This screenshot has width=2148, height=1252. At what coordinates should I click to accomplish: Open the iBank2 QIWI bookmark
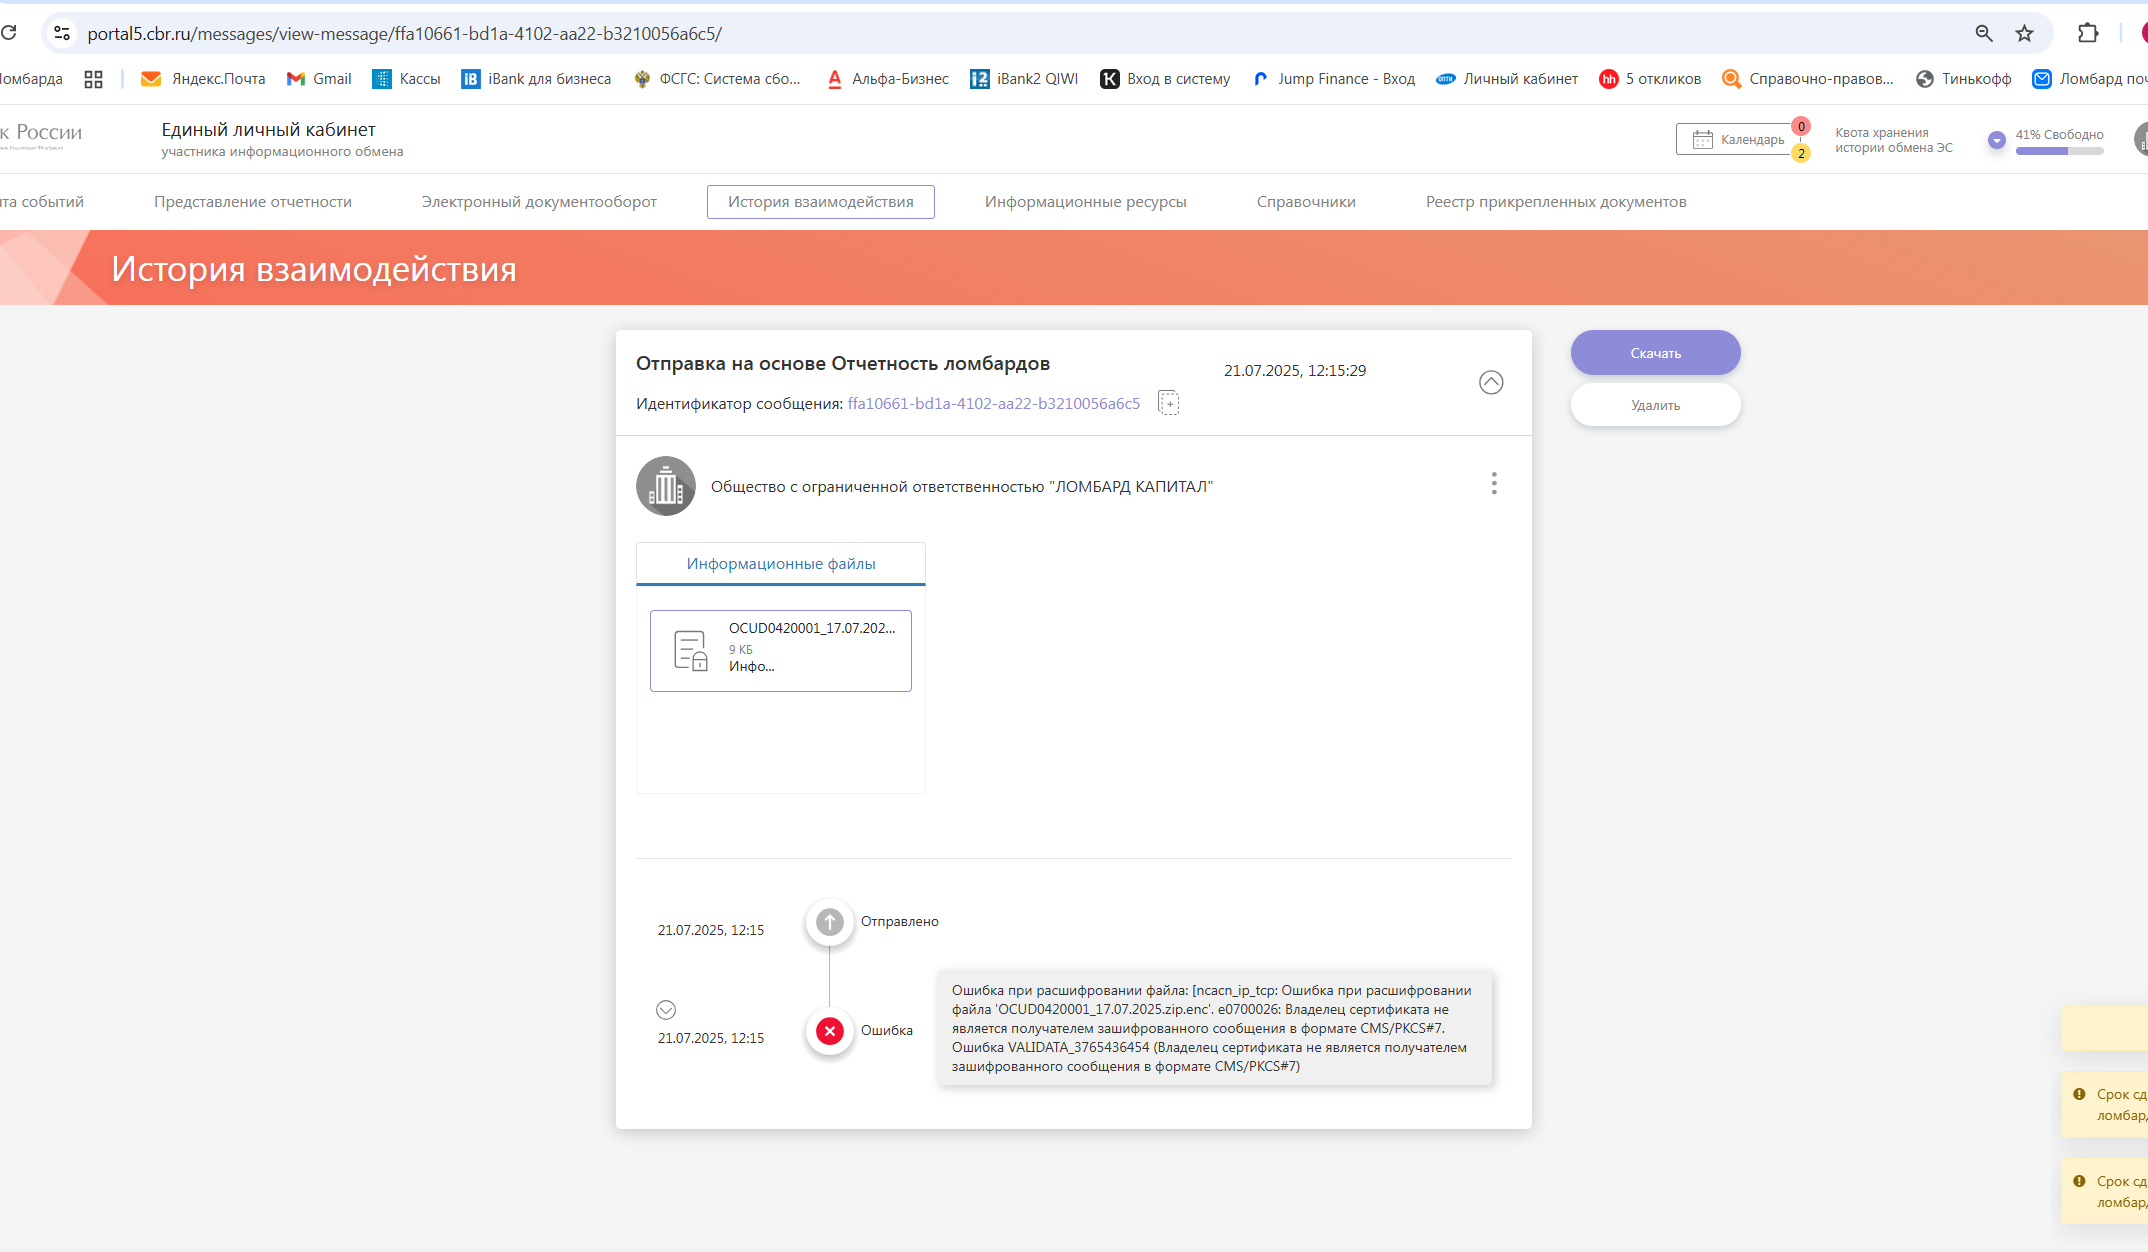[x=1024, y=79]
